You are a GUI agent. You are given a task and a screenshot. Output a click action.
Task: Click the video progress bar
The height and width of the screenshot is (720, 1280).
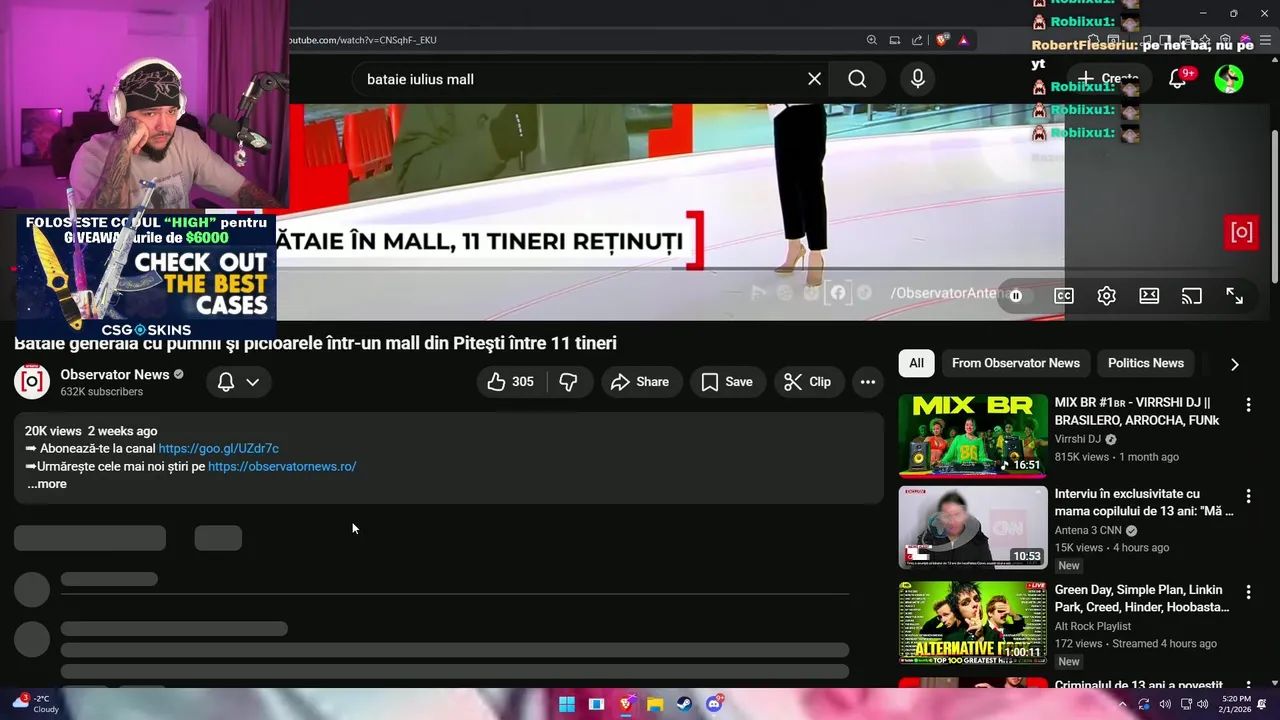(640, 268)
